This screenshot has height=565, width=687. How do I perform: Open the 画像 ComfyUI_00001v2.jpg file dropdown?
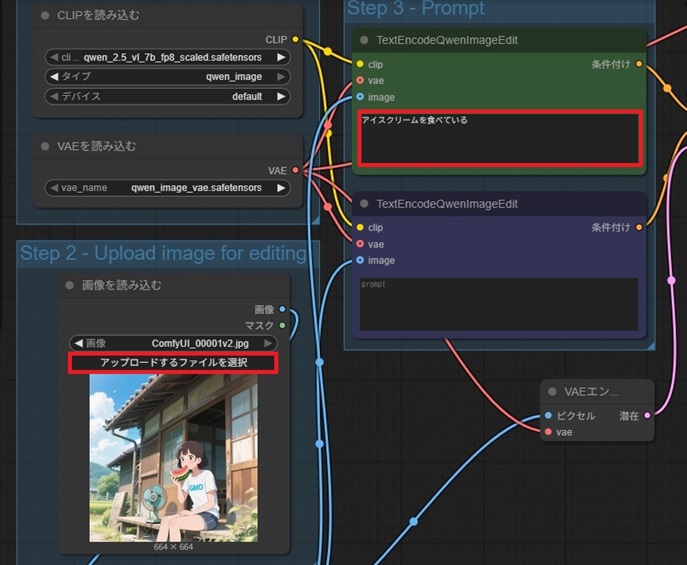point(173,343)
